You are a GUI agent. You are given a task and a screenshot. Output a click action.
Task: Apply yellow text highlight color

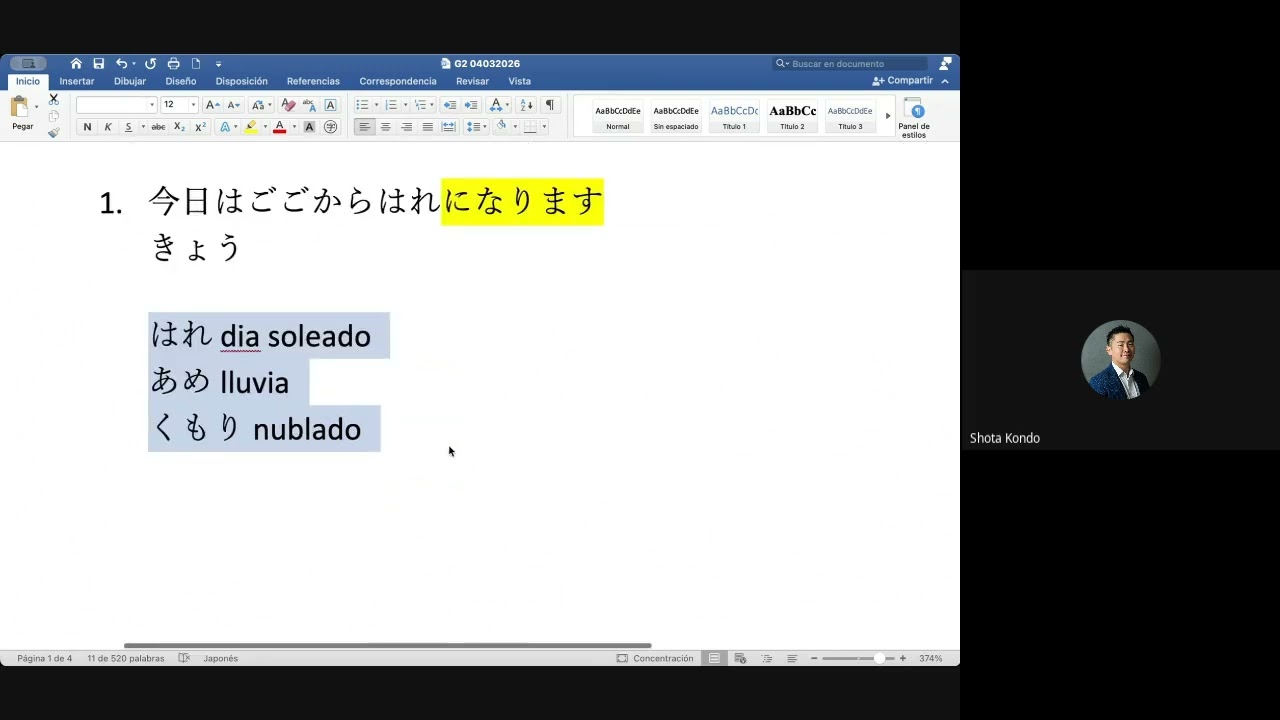(251, 127)
